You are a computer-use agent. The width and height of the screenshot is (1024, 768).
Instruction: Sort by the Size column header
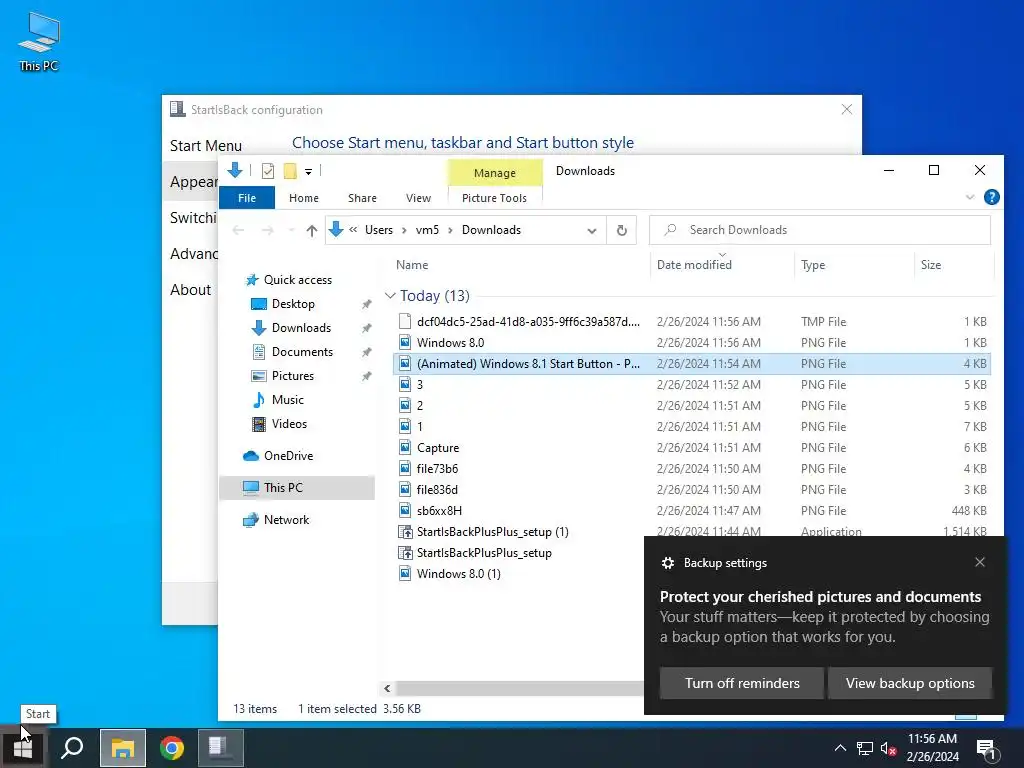click(x=931, y=265)
